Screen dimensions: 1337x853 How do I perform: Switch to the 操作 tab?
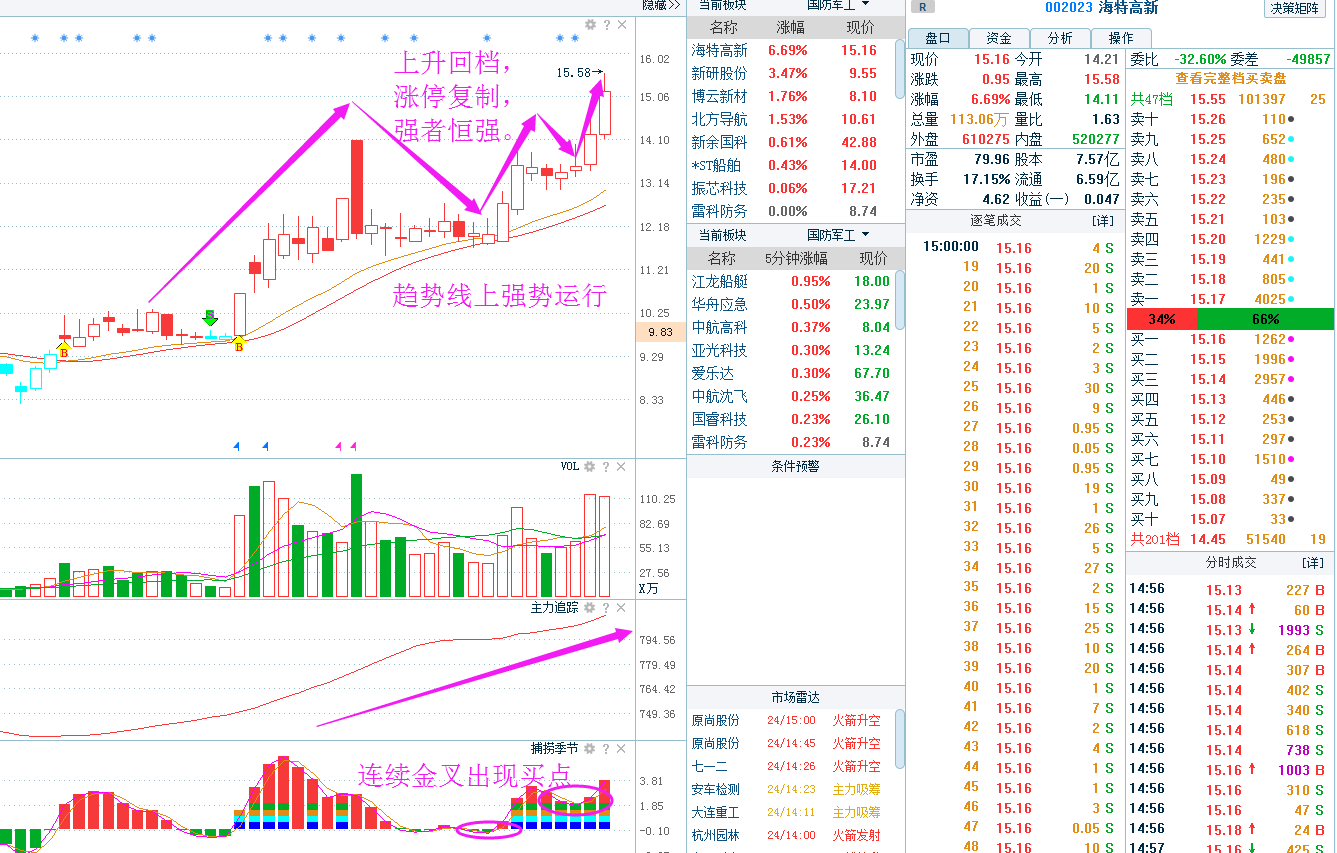(x=1121, y=38)
